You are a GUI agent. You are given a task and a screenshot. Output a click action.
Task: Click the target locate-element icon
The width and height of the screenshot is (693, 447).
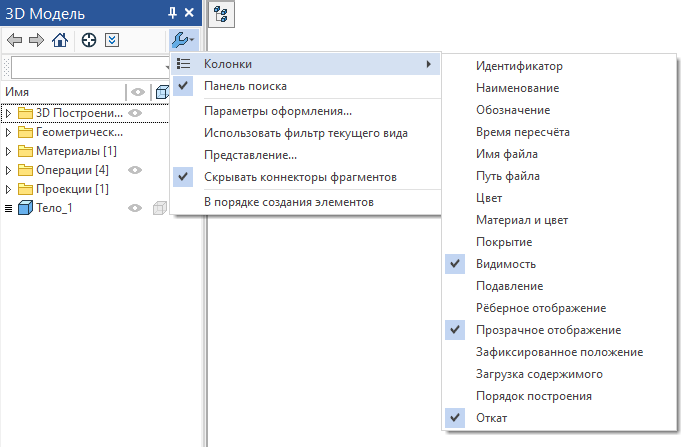tap(89, 41)
